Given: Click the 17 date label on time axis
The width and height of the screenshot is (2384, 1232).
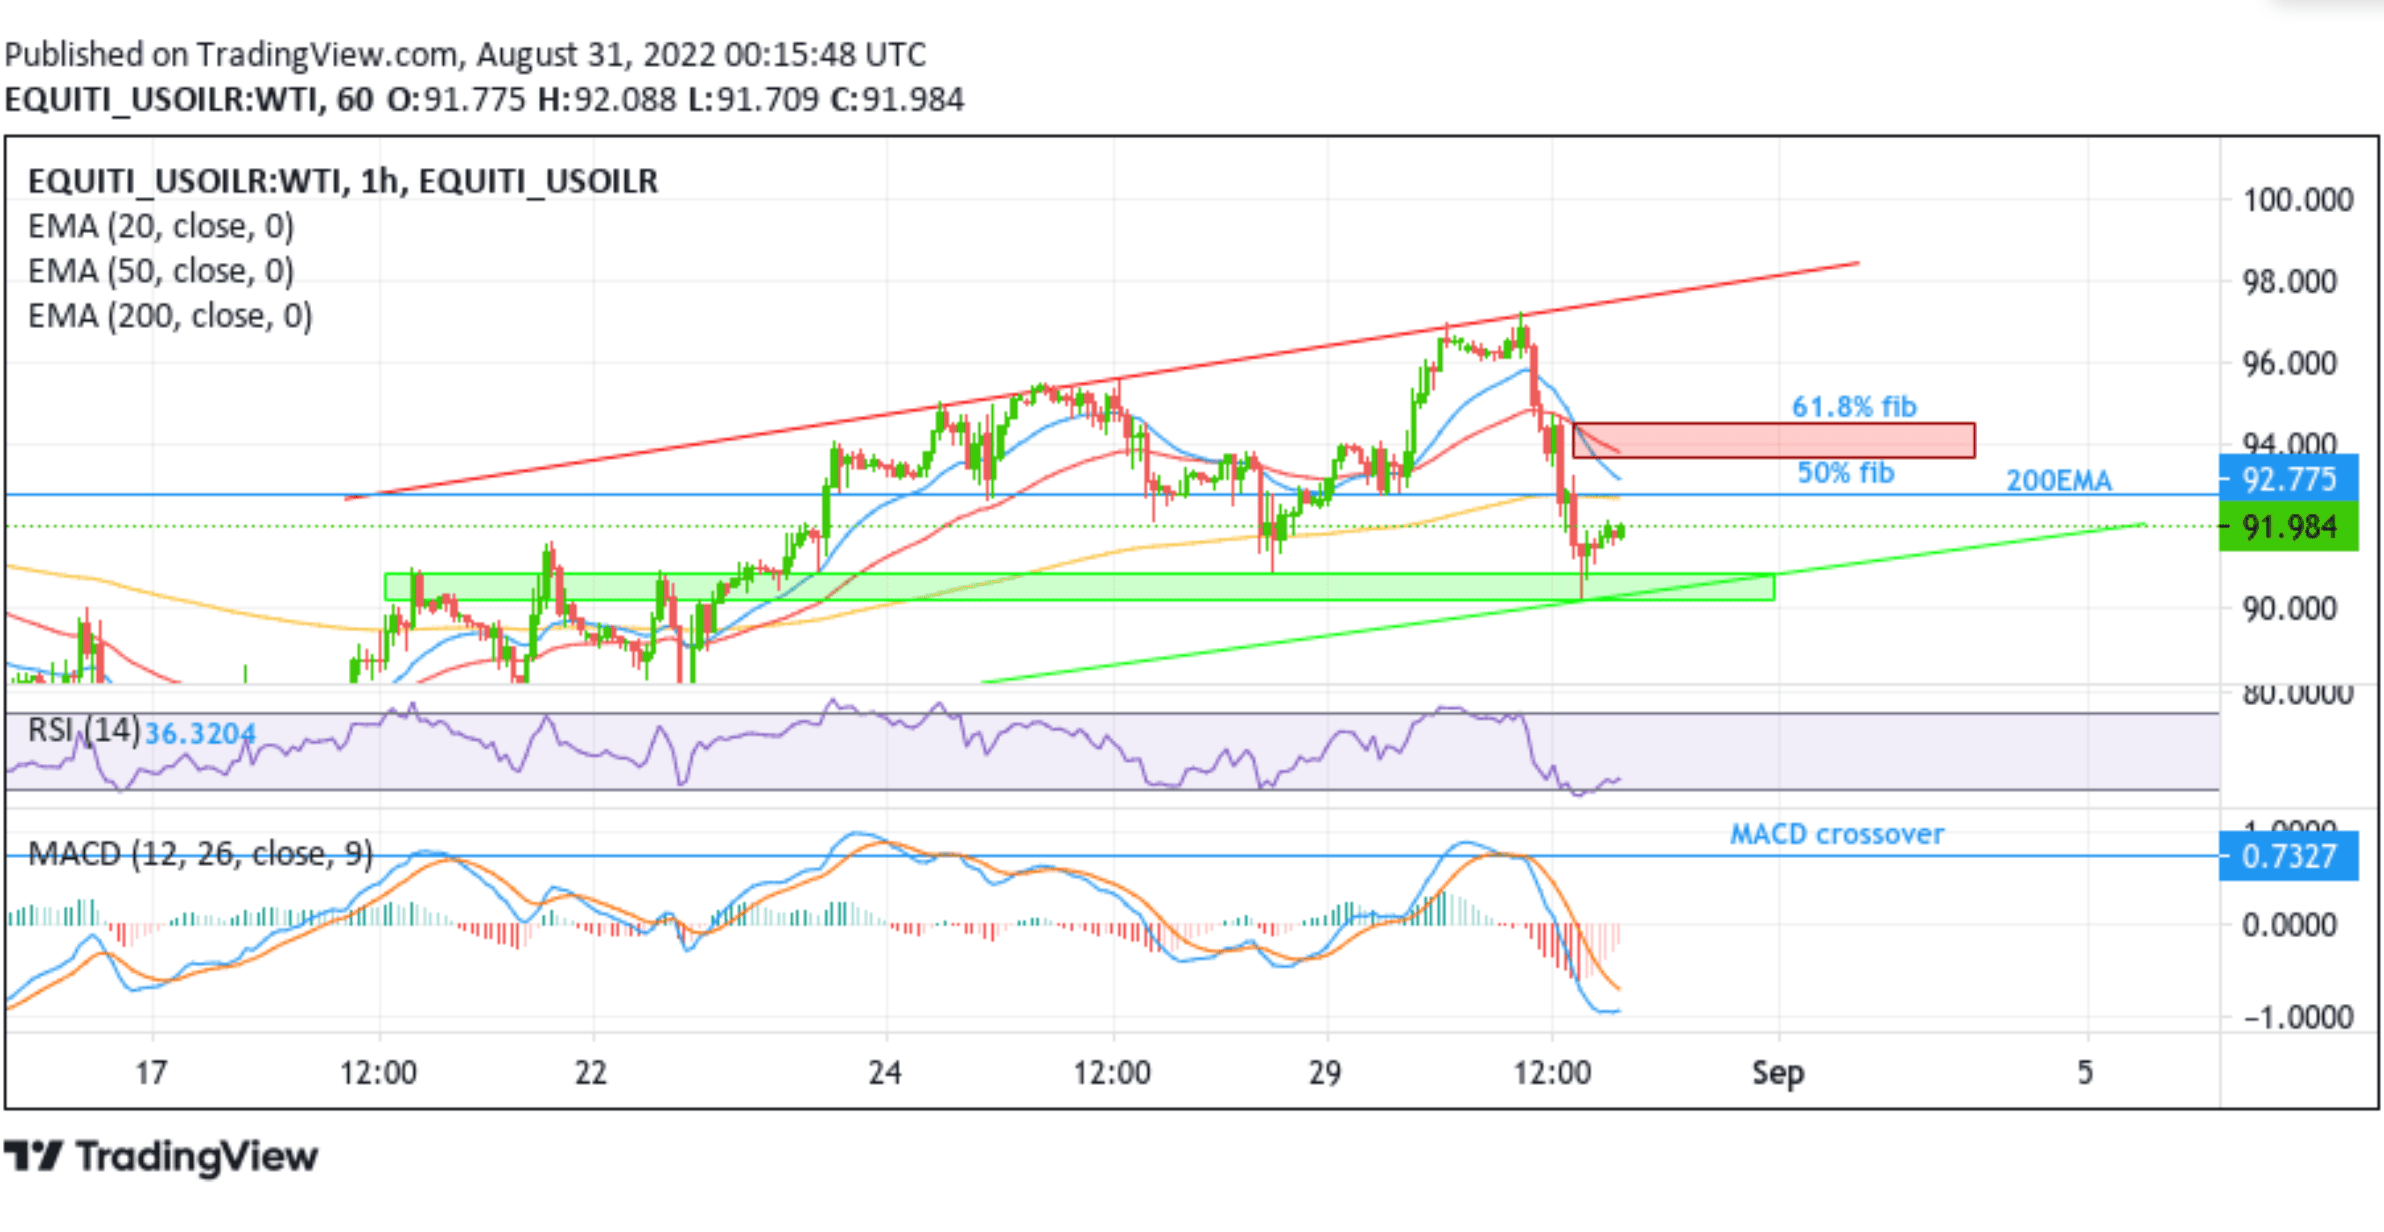Looking at the screenshot, I should click(151, 1074).
